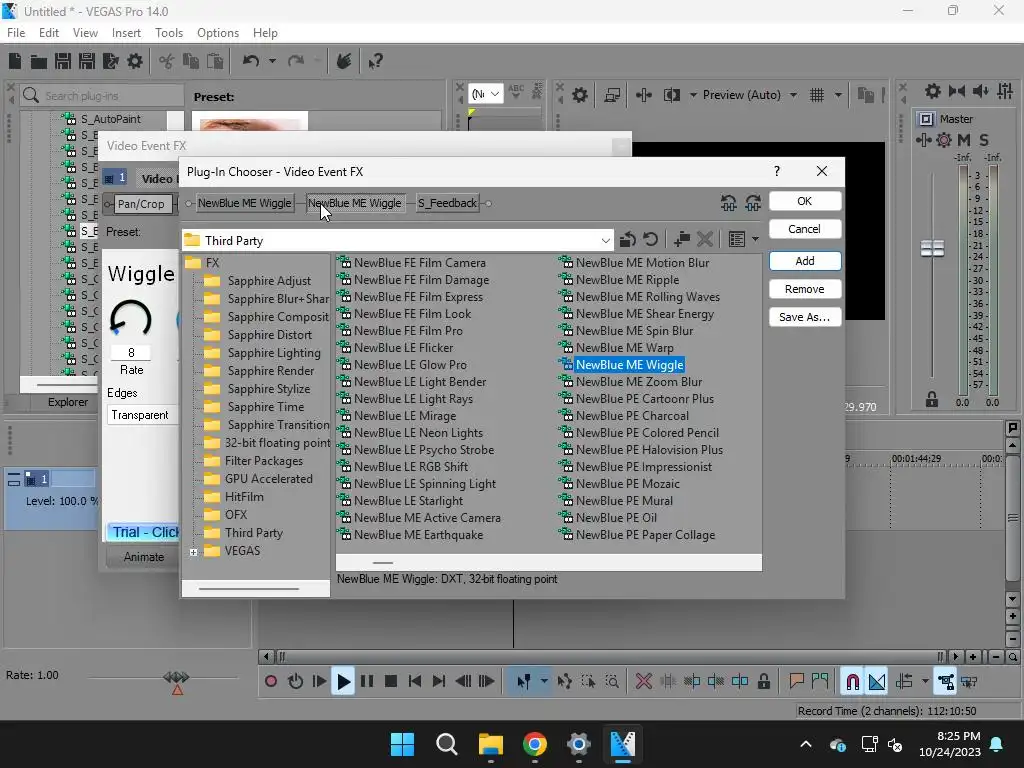This screenshot has width=1024, height=768.
Task: Open File Explorer from the taskbar
Action: click(490, 744)
